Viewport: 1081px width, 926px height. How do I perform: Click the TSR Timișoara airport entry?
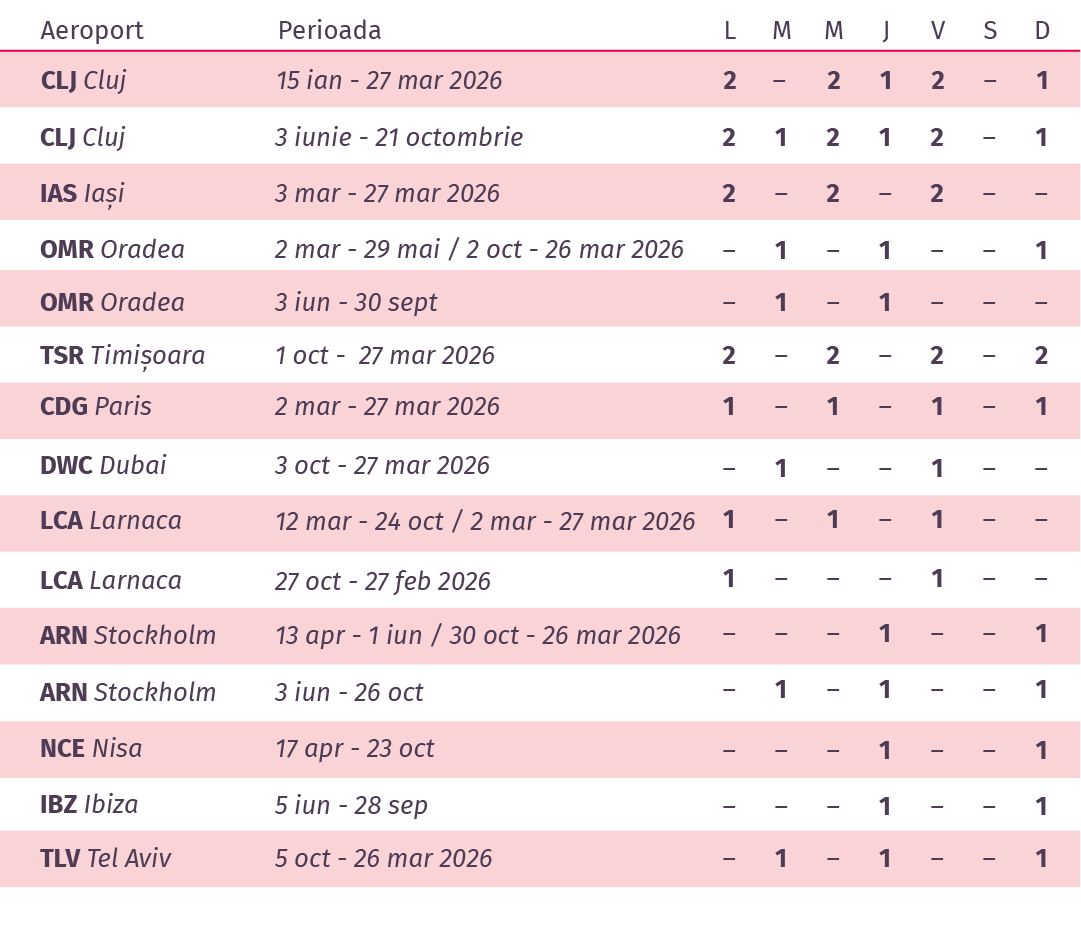[x=123, y=356]
